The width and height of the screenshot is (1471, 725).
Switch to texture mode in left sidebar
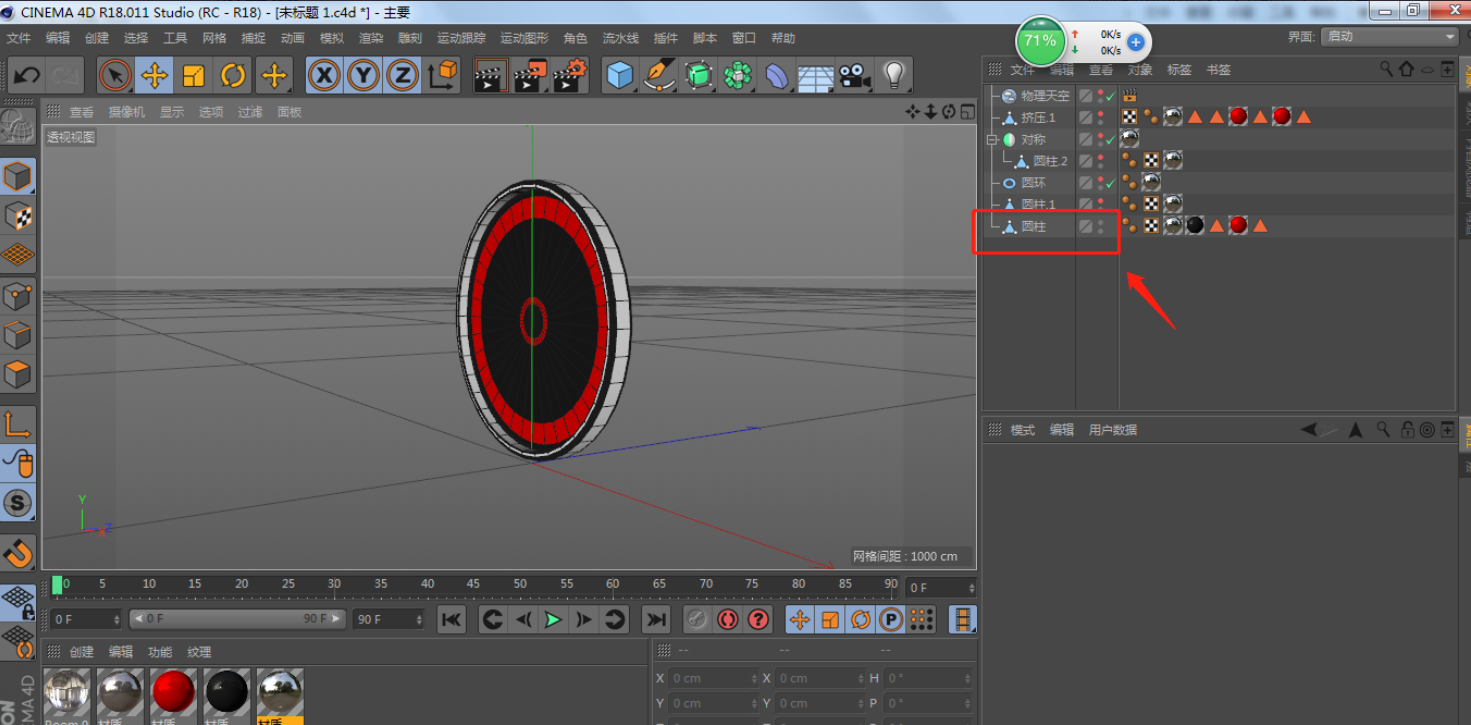18,216
